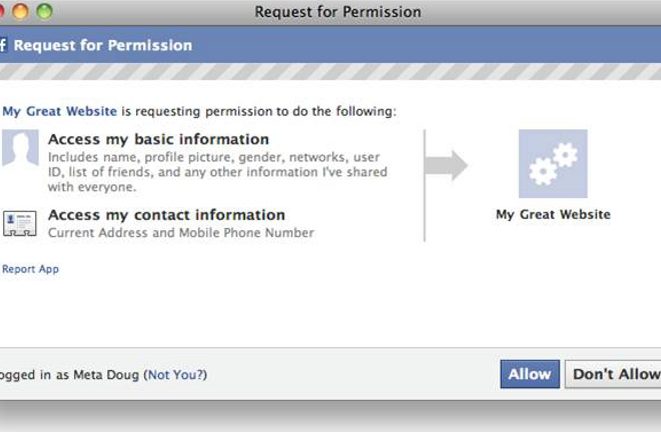The image size is (661, 432).
Task: Click the Facebook logo in the blue header
Action: [x=3, y=45]
